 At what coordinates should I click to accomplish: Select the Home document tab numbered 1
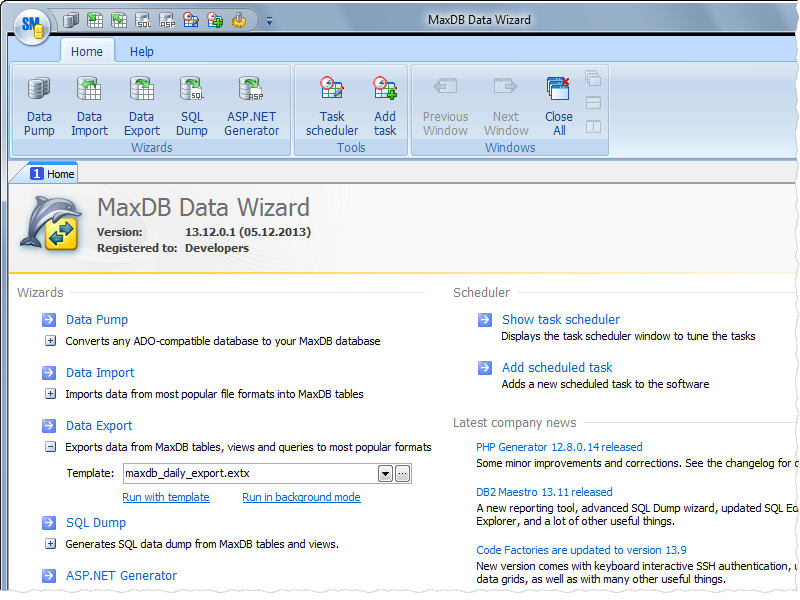click(x=53, y=174)
